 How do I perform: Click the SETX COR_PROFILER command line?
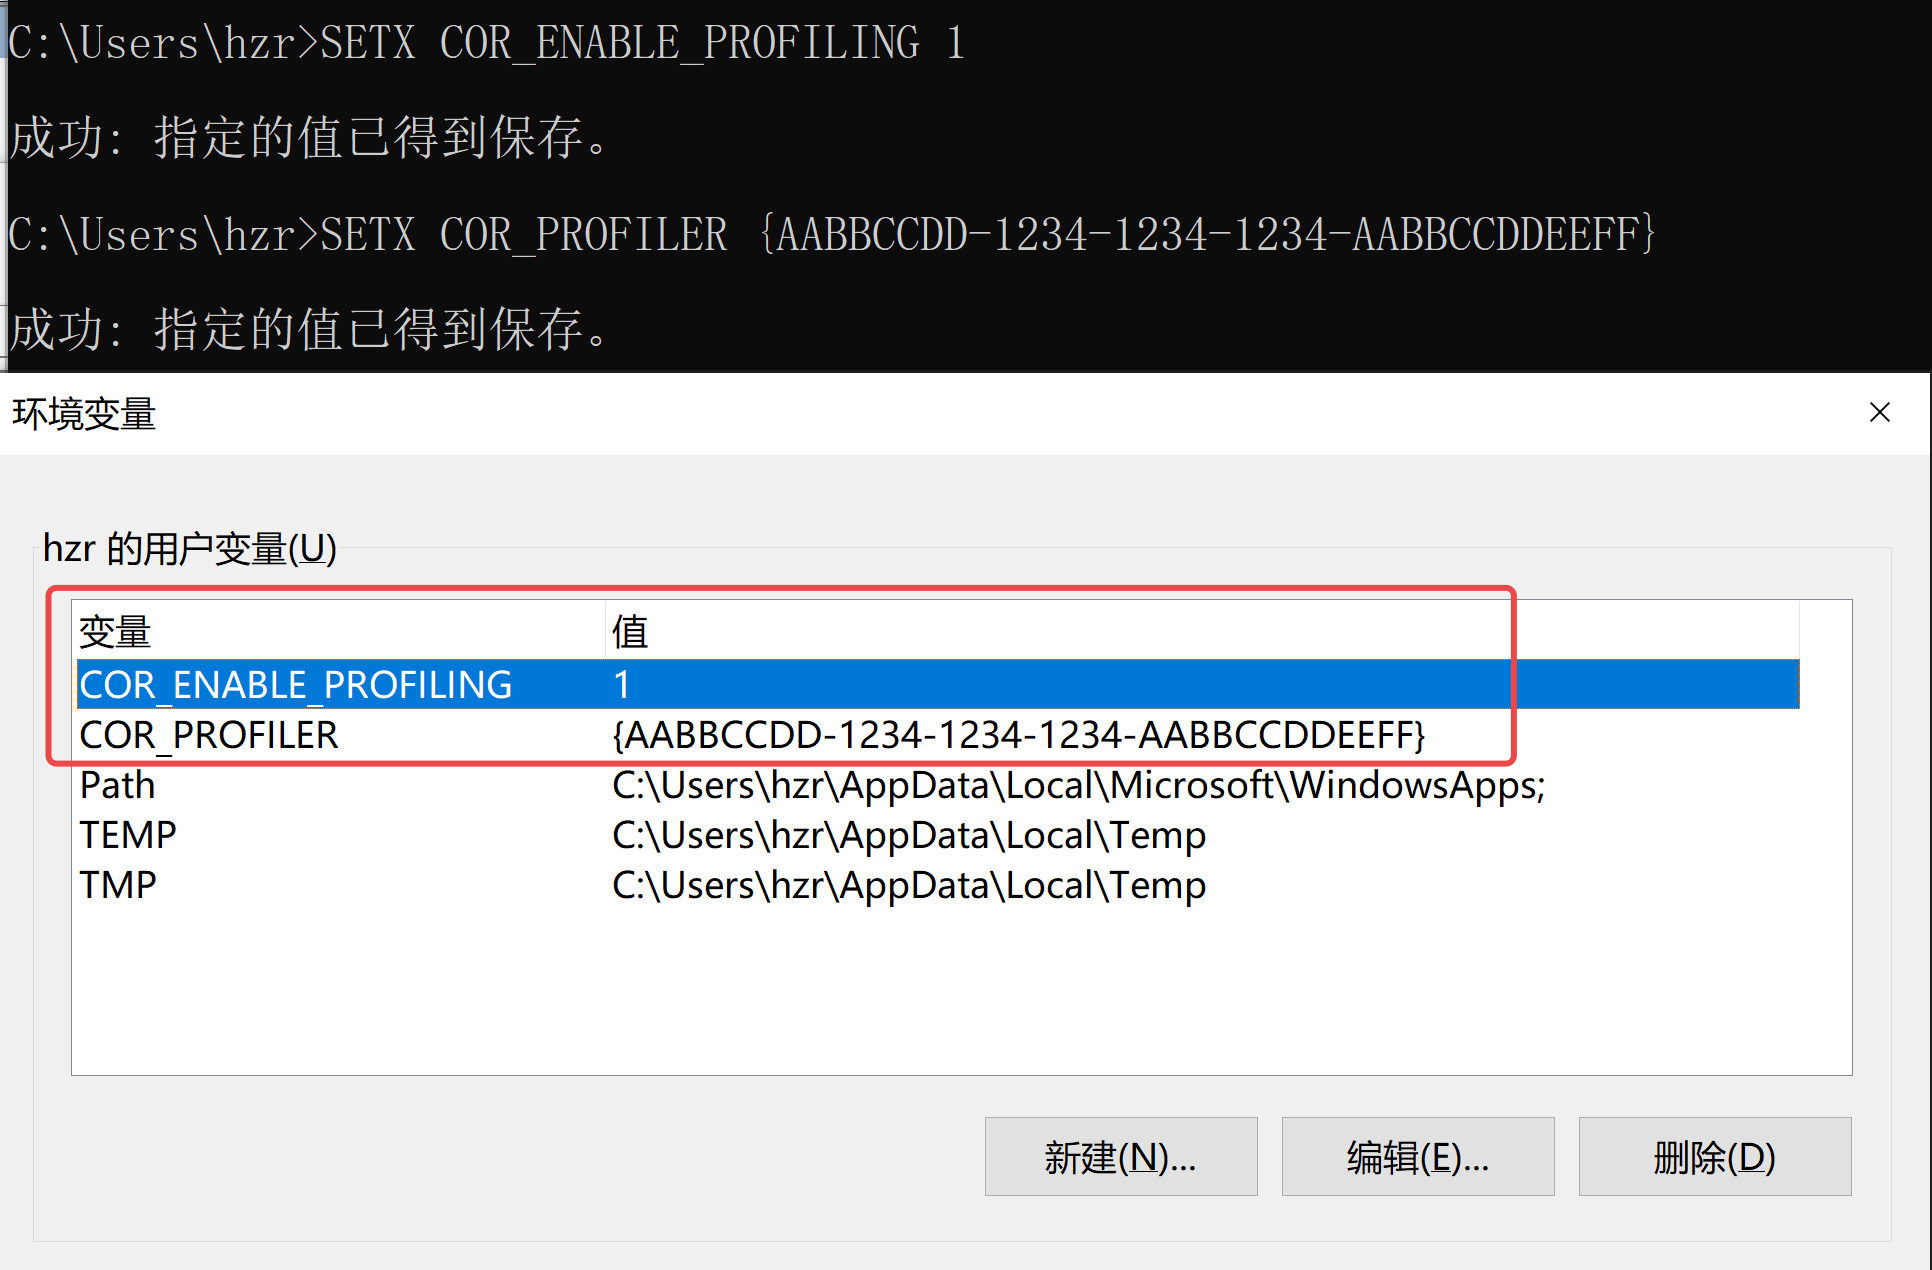click(x=830, y=235)
